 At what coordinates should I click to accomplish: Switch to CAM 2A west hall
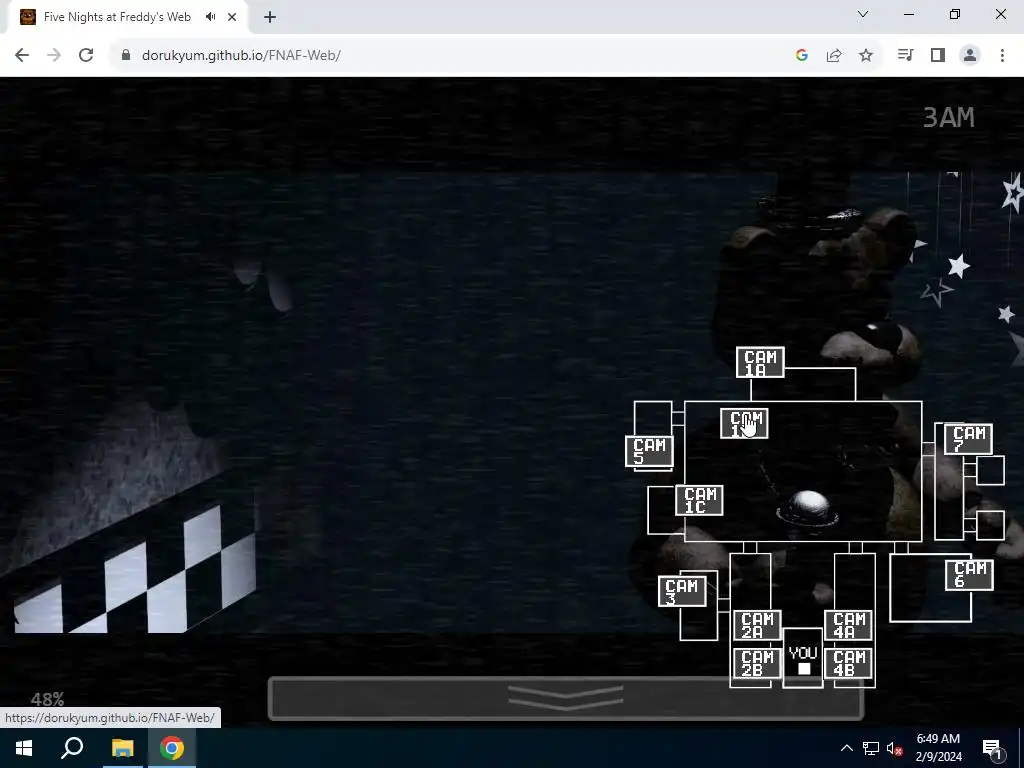click(757, 626)
